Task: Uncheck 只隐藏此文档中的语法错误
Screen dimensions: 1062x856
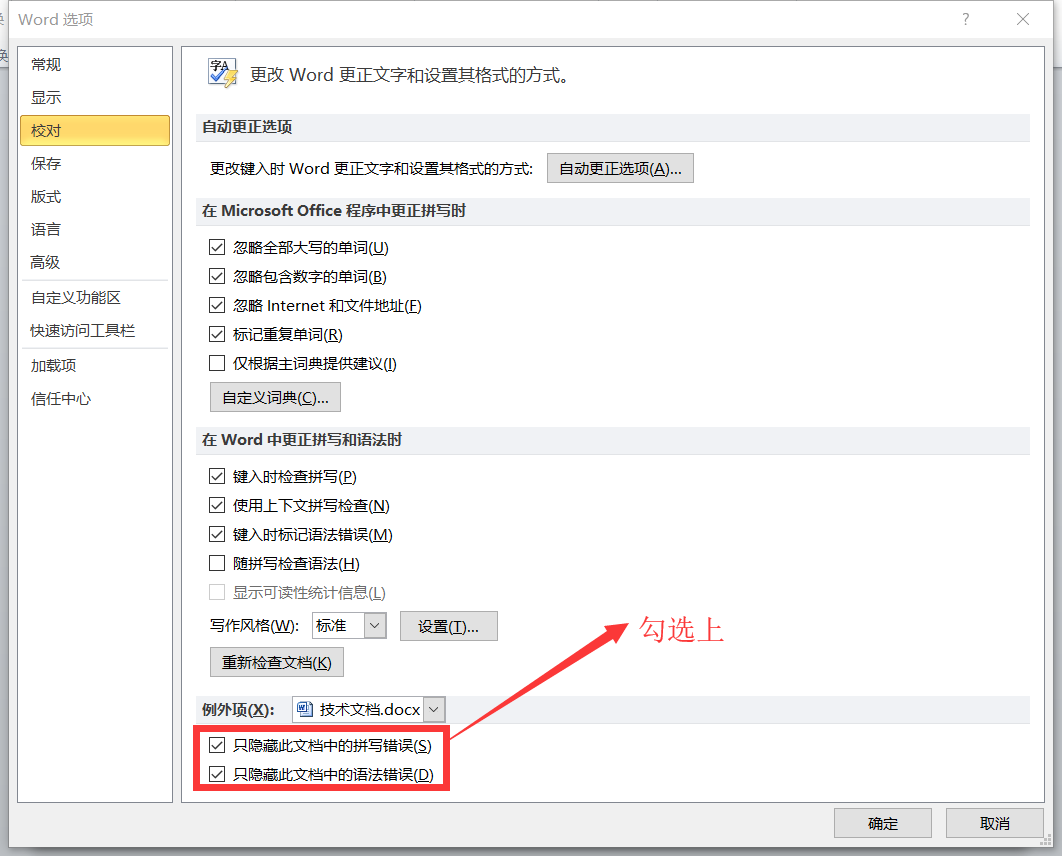Action: pos(217,774)
